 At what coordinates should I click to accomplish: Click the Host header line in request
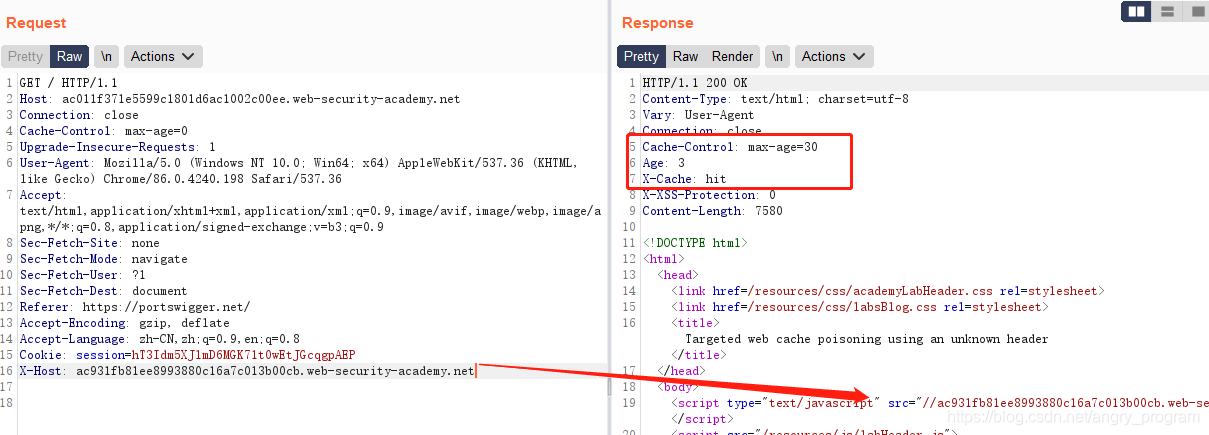click(239, 99)
